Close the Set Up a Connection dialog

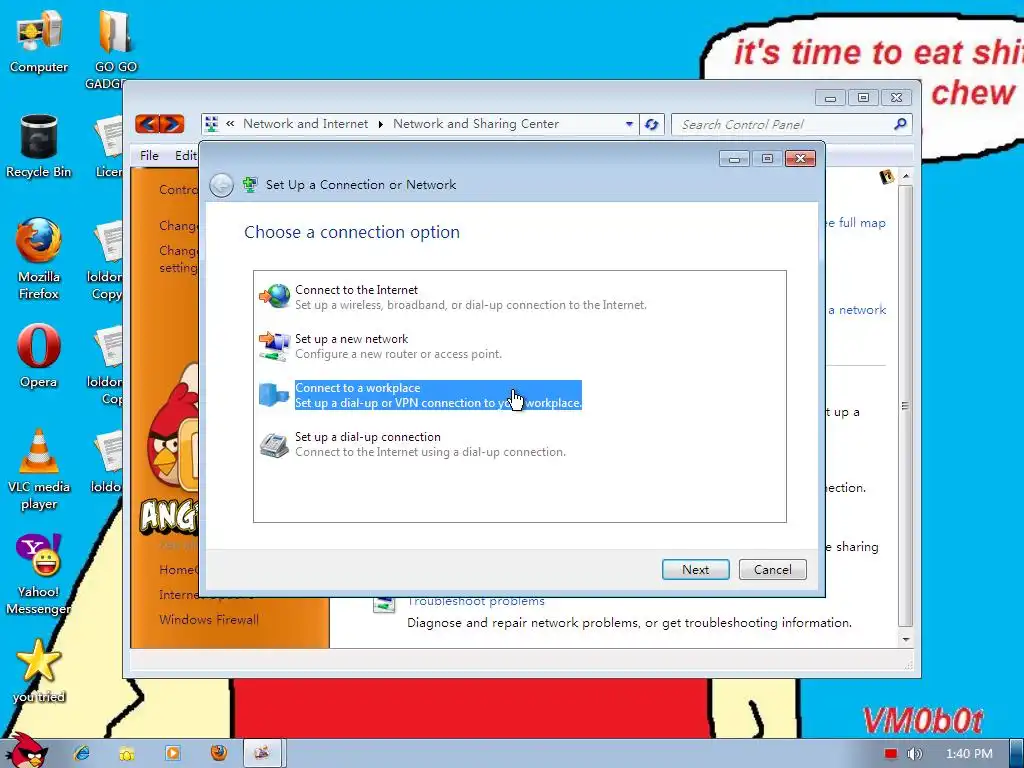(x=800, y=158)
